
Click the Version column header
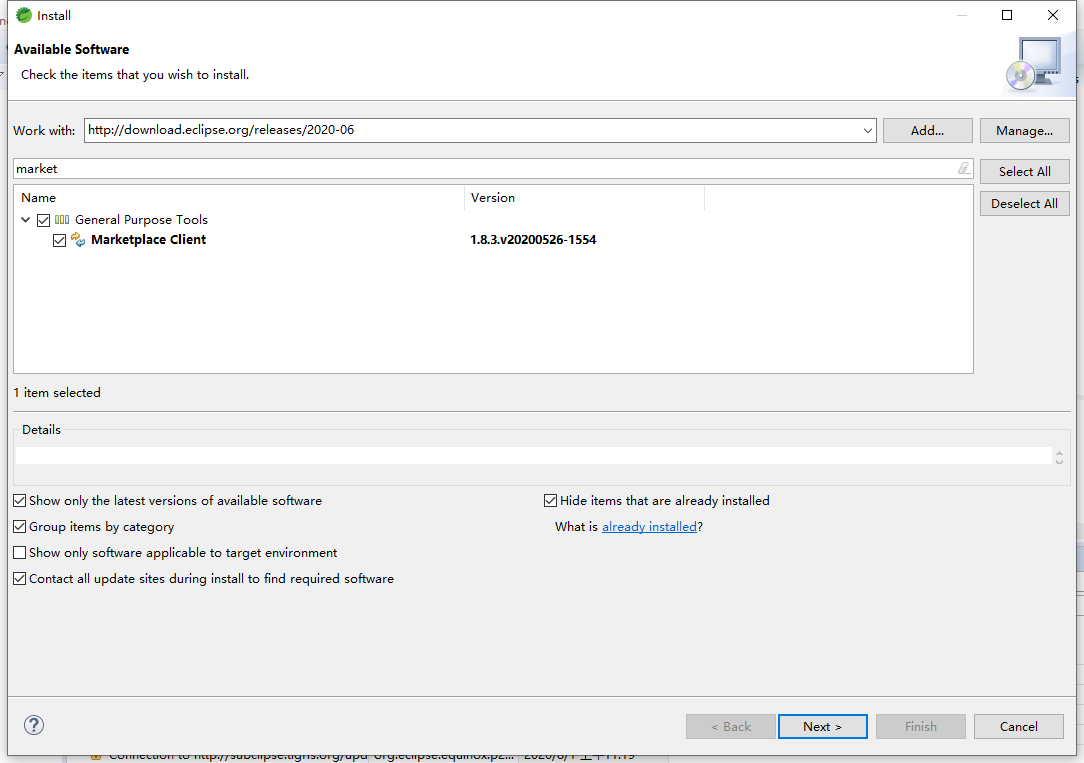pyautogui.click(x=584, y=198)
